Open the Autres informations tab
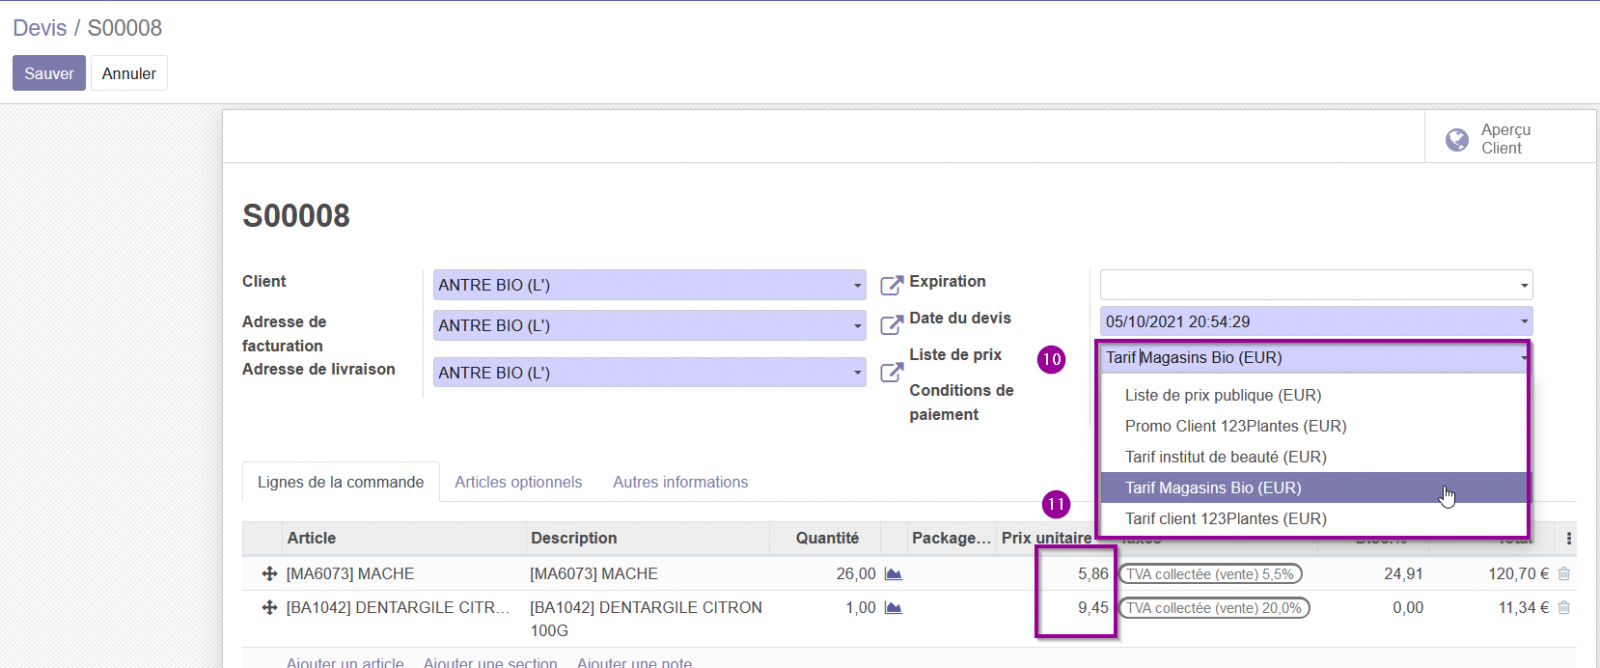The height and width of the screenshot is (668, 1600). [680, 482]
